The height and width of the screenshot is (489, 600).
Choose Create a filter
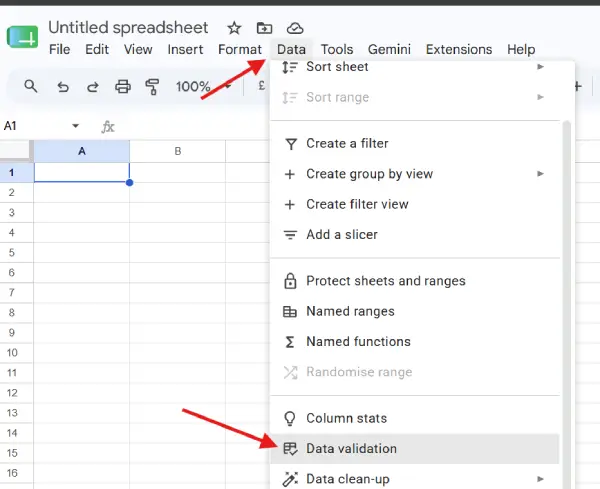point(415,143)
